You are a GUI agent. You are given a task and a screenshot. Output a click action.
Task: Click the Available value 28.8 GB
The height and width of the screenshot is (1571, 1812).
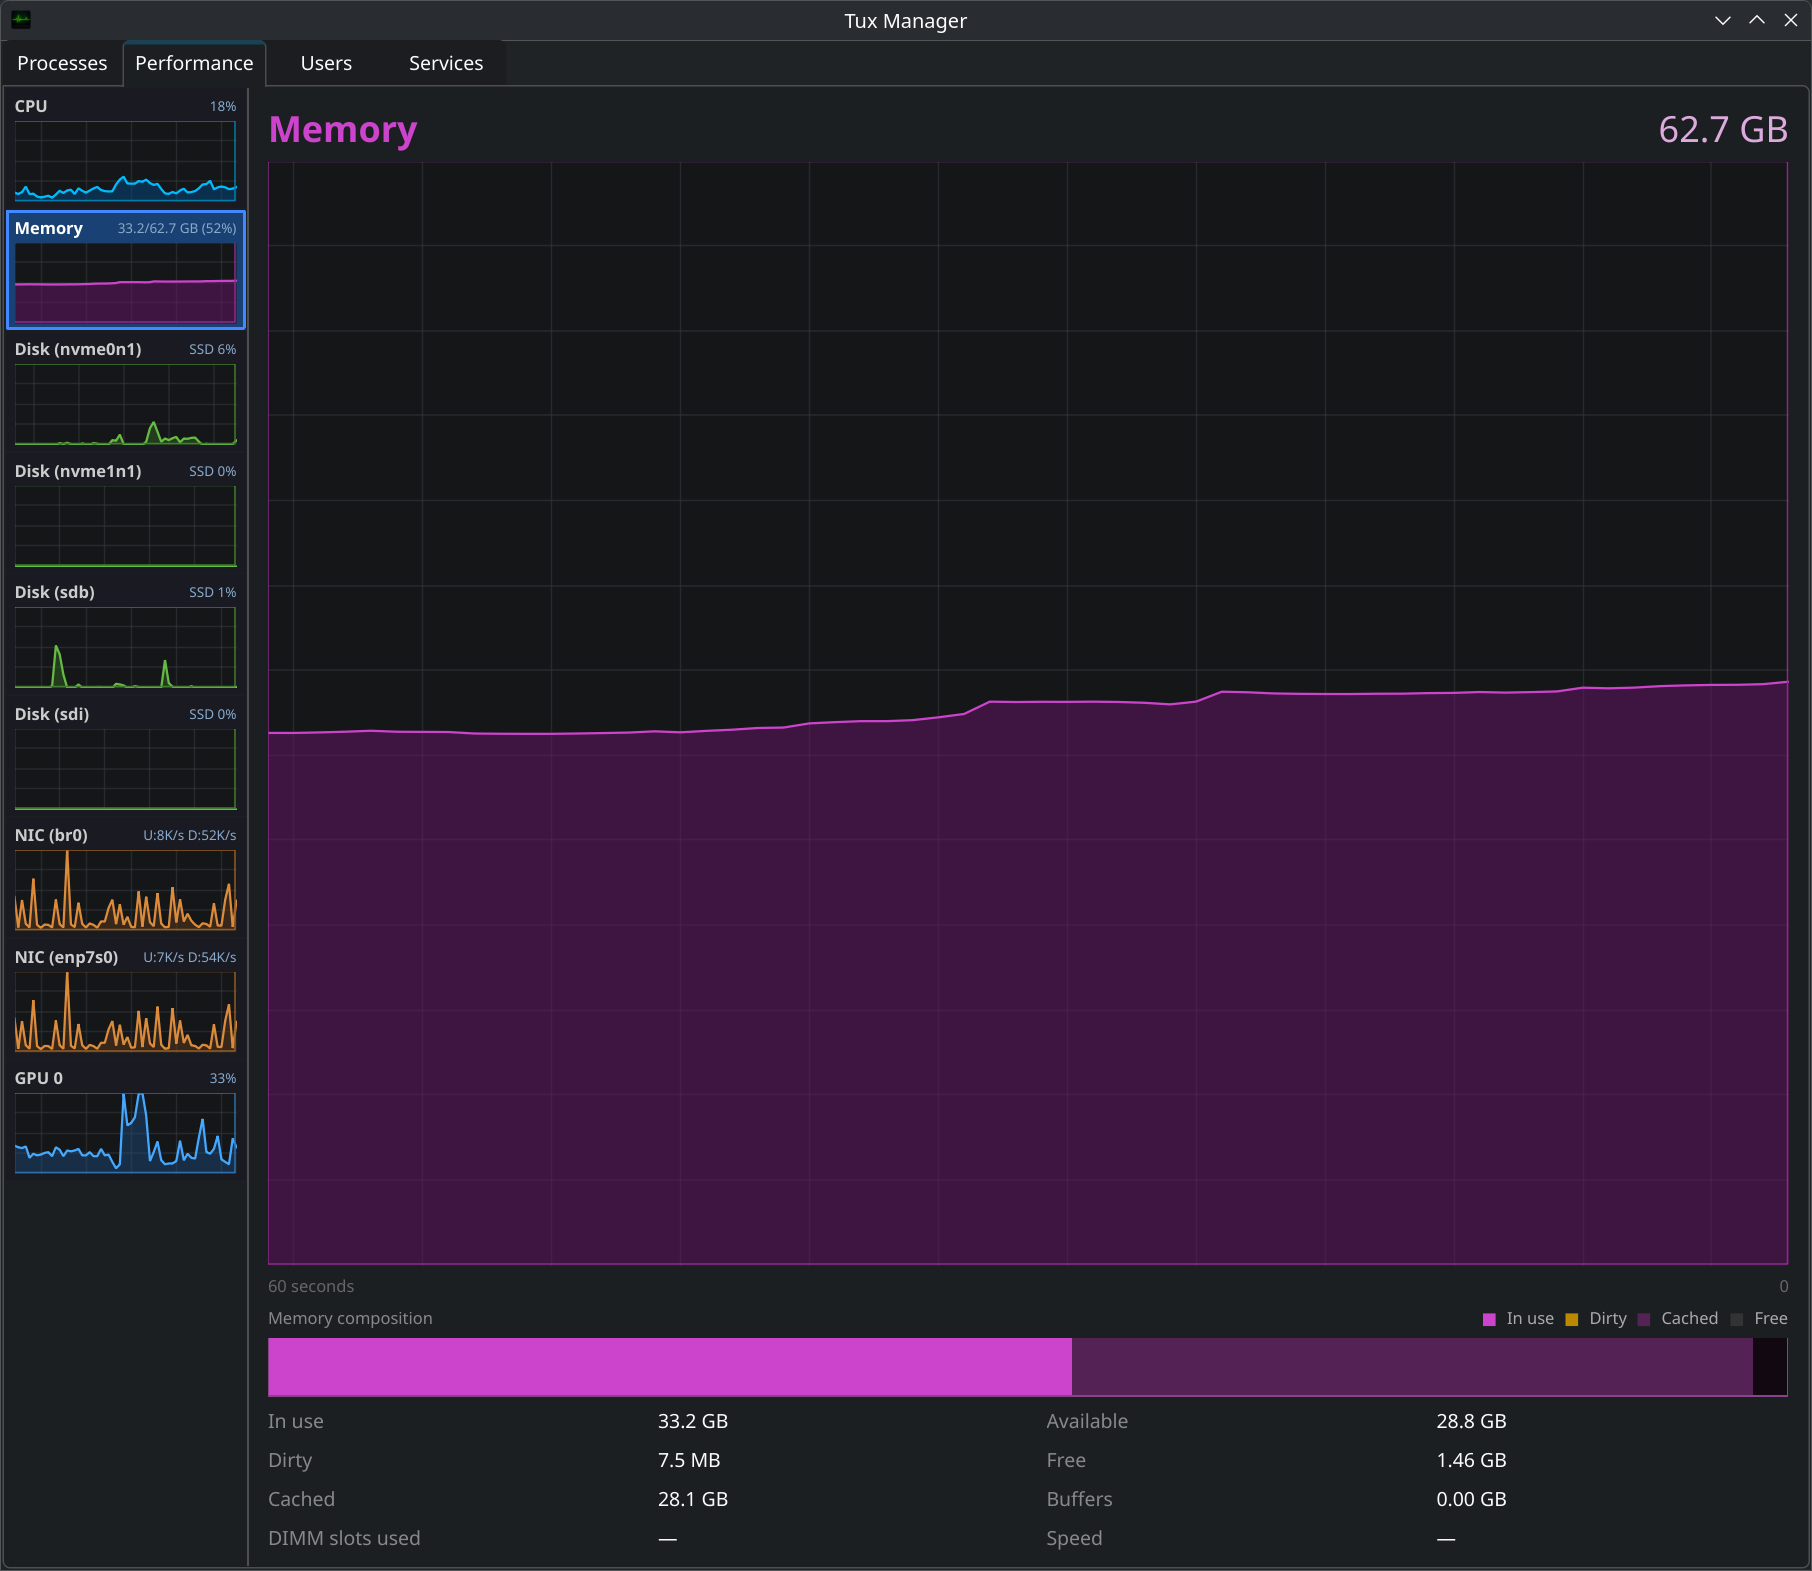[1471, 1421]
